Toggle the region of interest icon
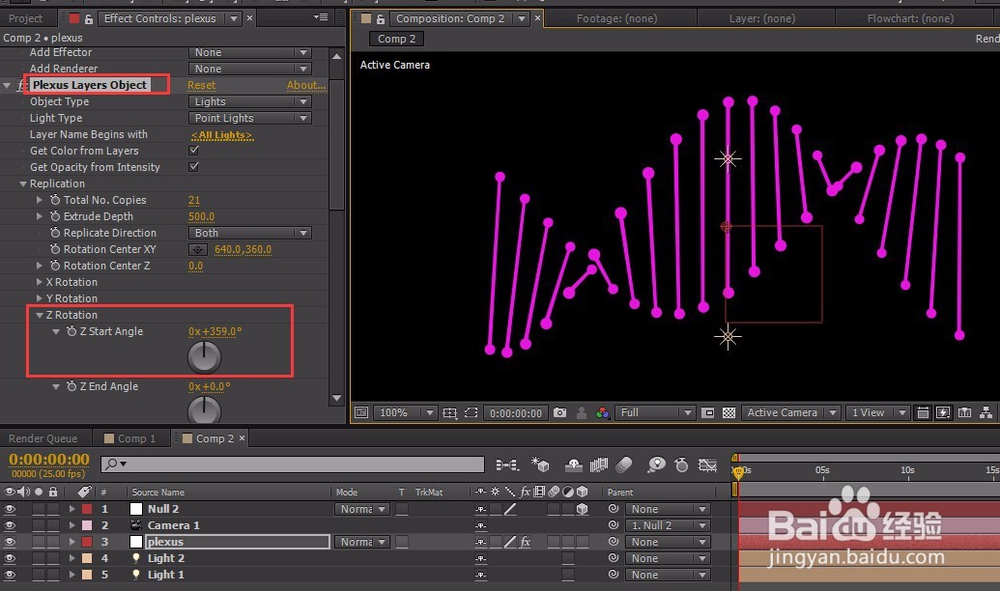1000x591 pixels. coord(707,413)
